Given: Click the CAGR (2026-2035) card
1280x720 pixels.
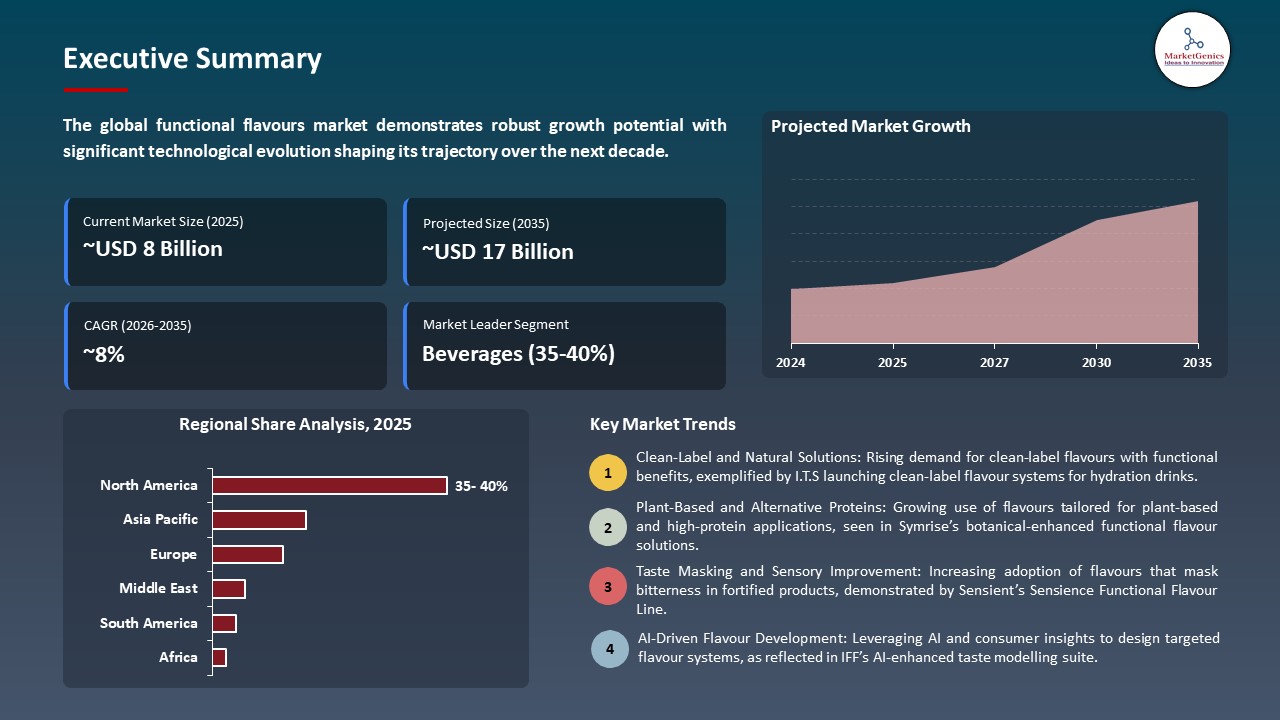Looking at the screenshot, I should pos(226,346).
